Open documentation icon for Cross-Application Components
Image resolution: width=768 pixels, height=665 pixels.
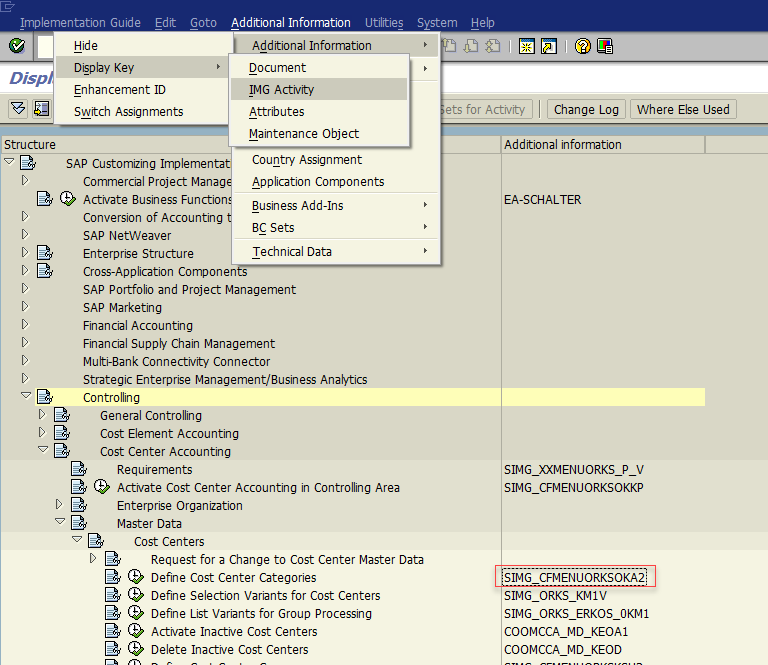point(45,271)
